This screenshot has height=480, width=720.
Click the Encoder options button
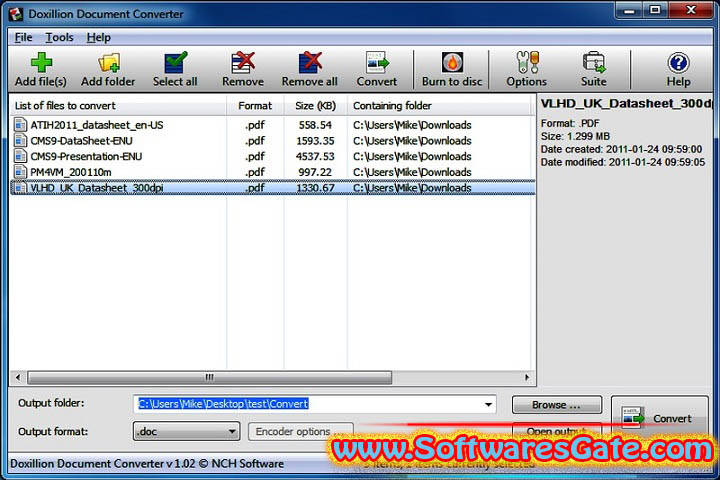coord(300,432)
